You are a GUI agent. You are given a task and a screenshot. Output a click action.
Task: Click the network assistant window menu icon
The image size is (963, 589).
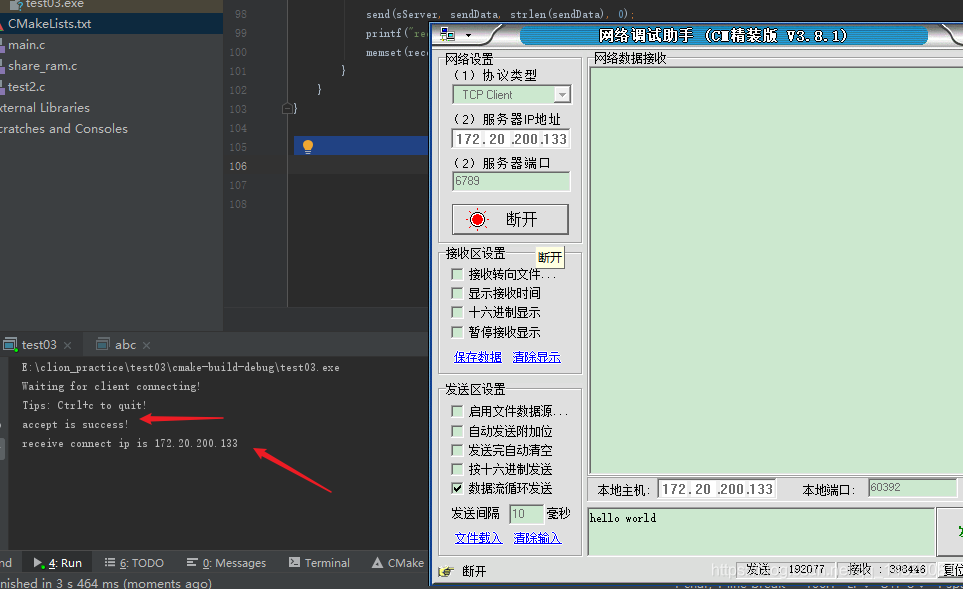(x=448, y=35)
